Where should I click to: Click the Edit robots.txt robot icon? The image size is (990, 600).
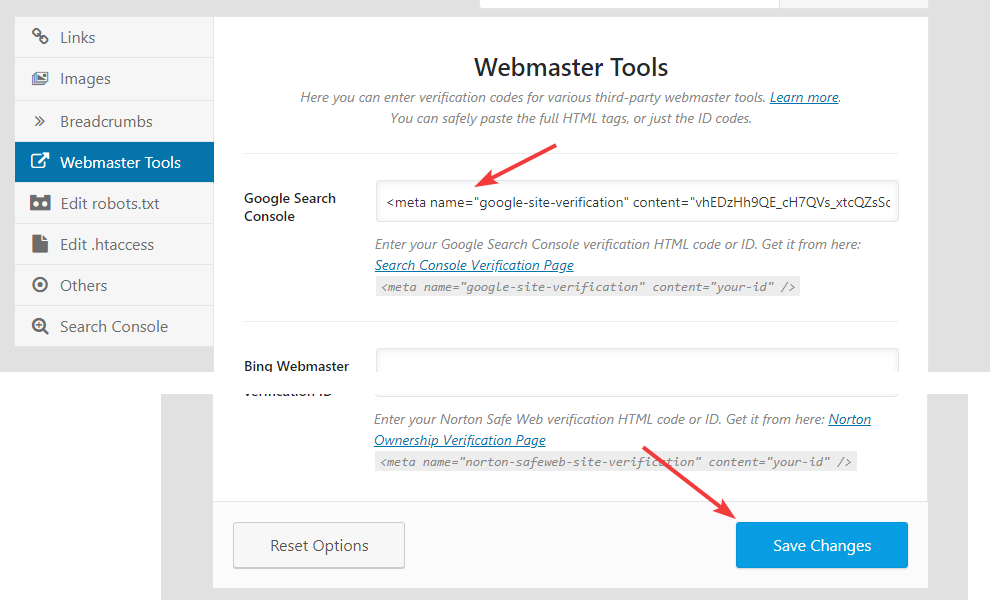40,203
